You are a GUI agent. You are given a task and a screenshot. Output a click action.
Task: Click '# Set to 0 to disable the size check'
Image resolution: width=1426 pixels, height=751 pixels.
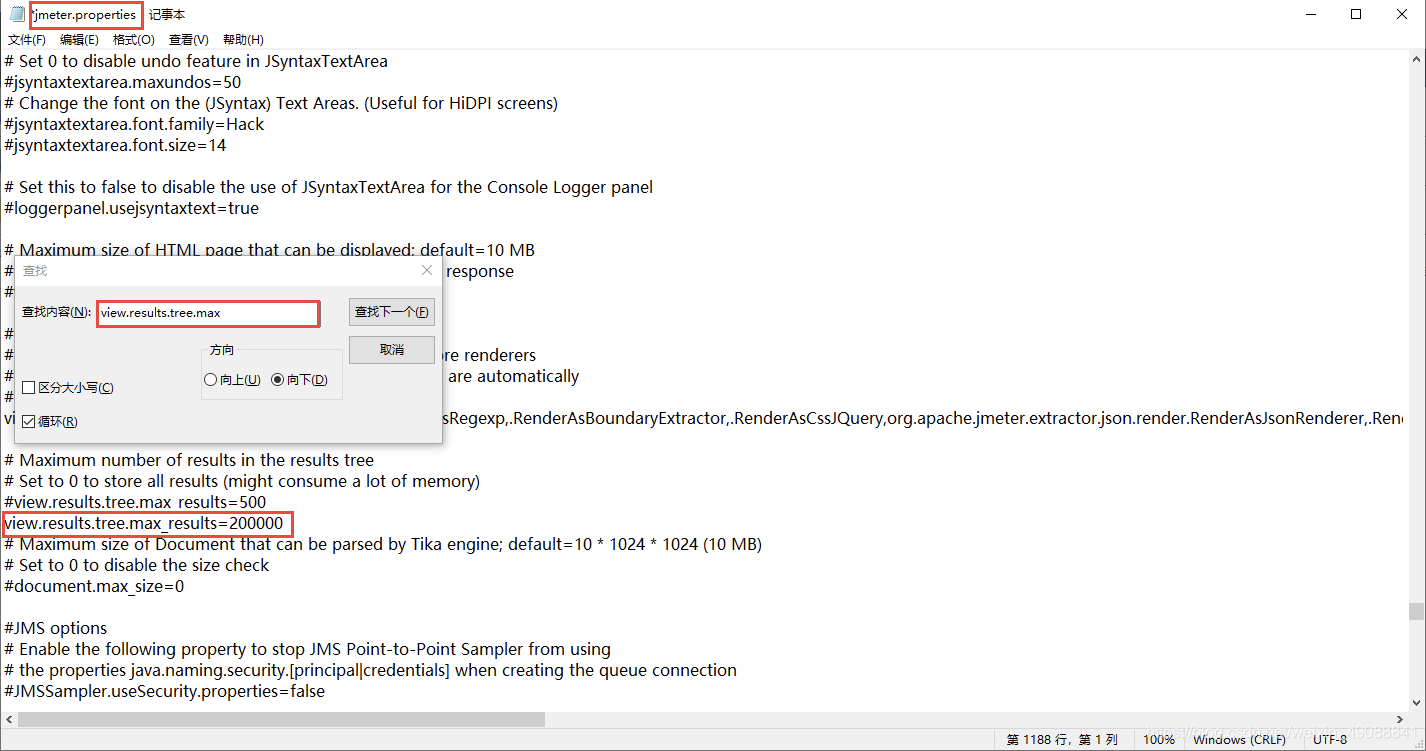tap(137, 565)
